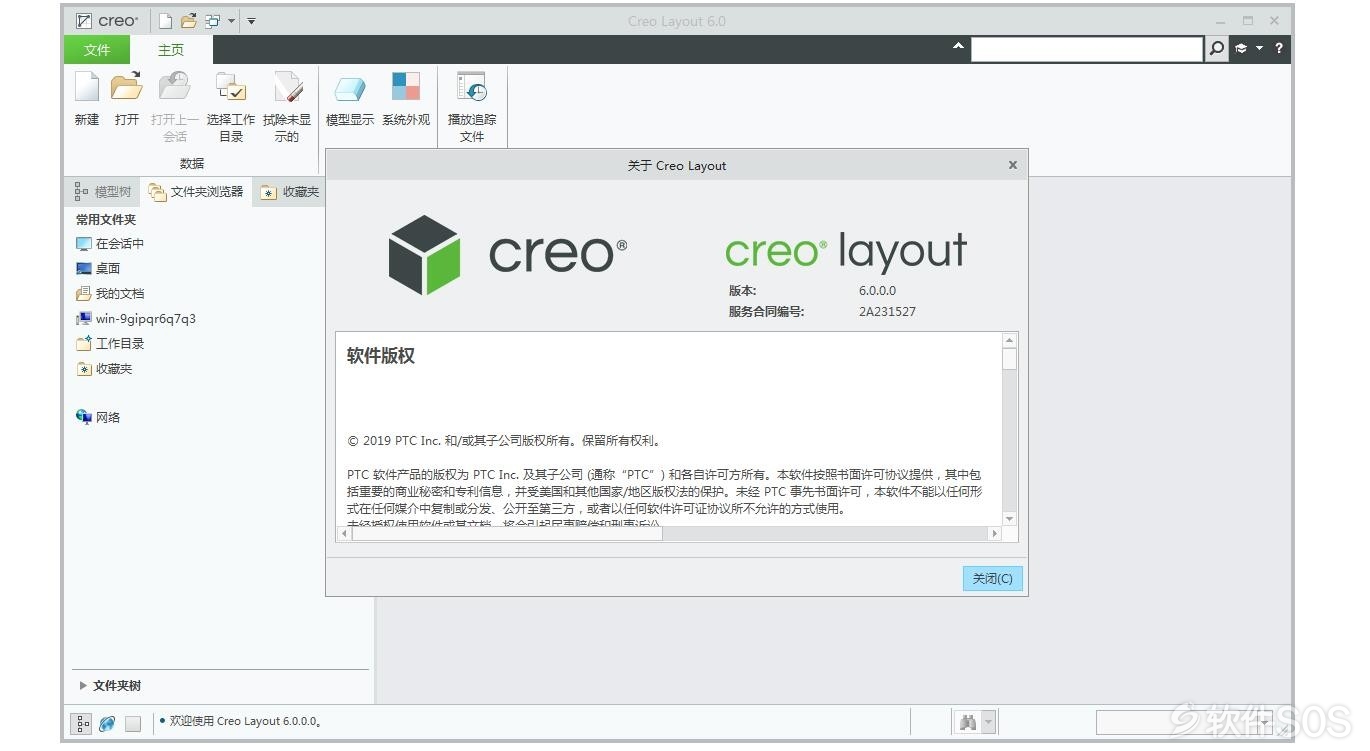Click the small open-folder icon in quick access toolbar
Screen dimensions: 1370x751
coord(188,21)
